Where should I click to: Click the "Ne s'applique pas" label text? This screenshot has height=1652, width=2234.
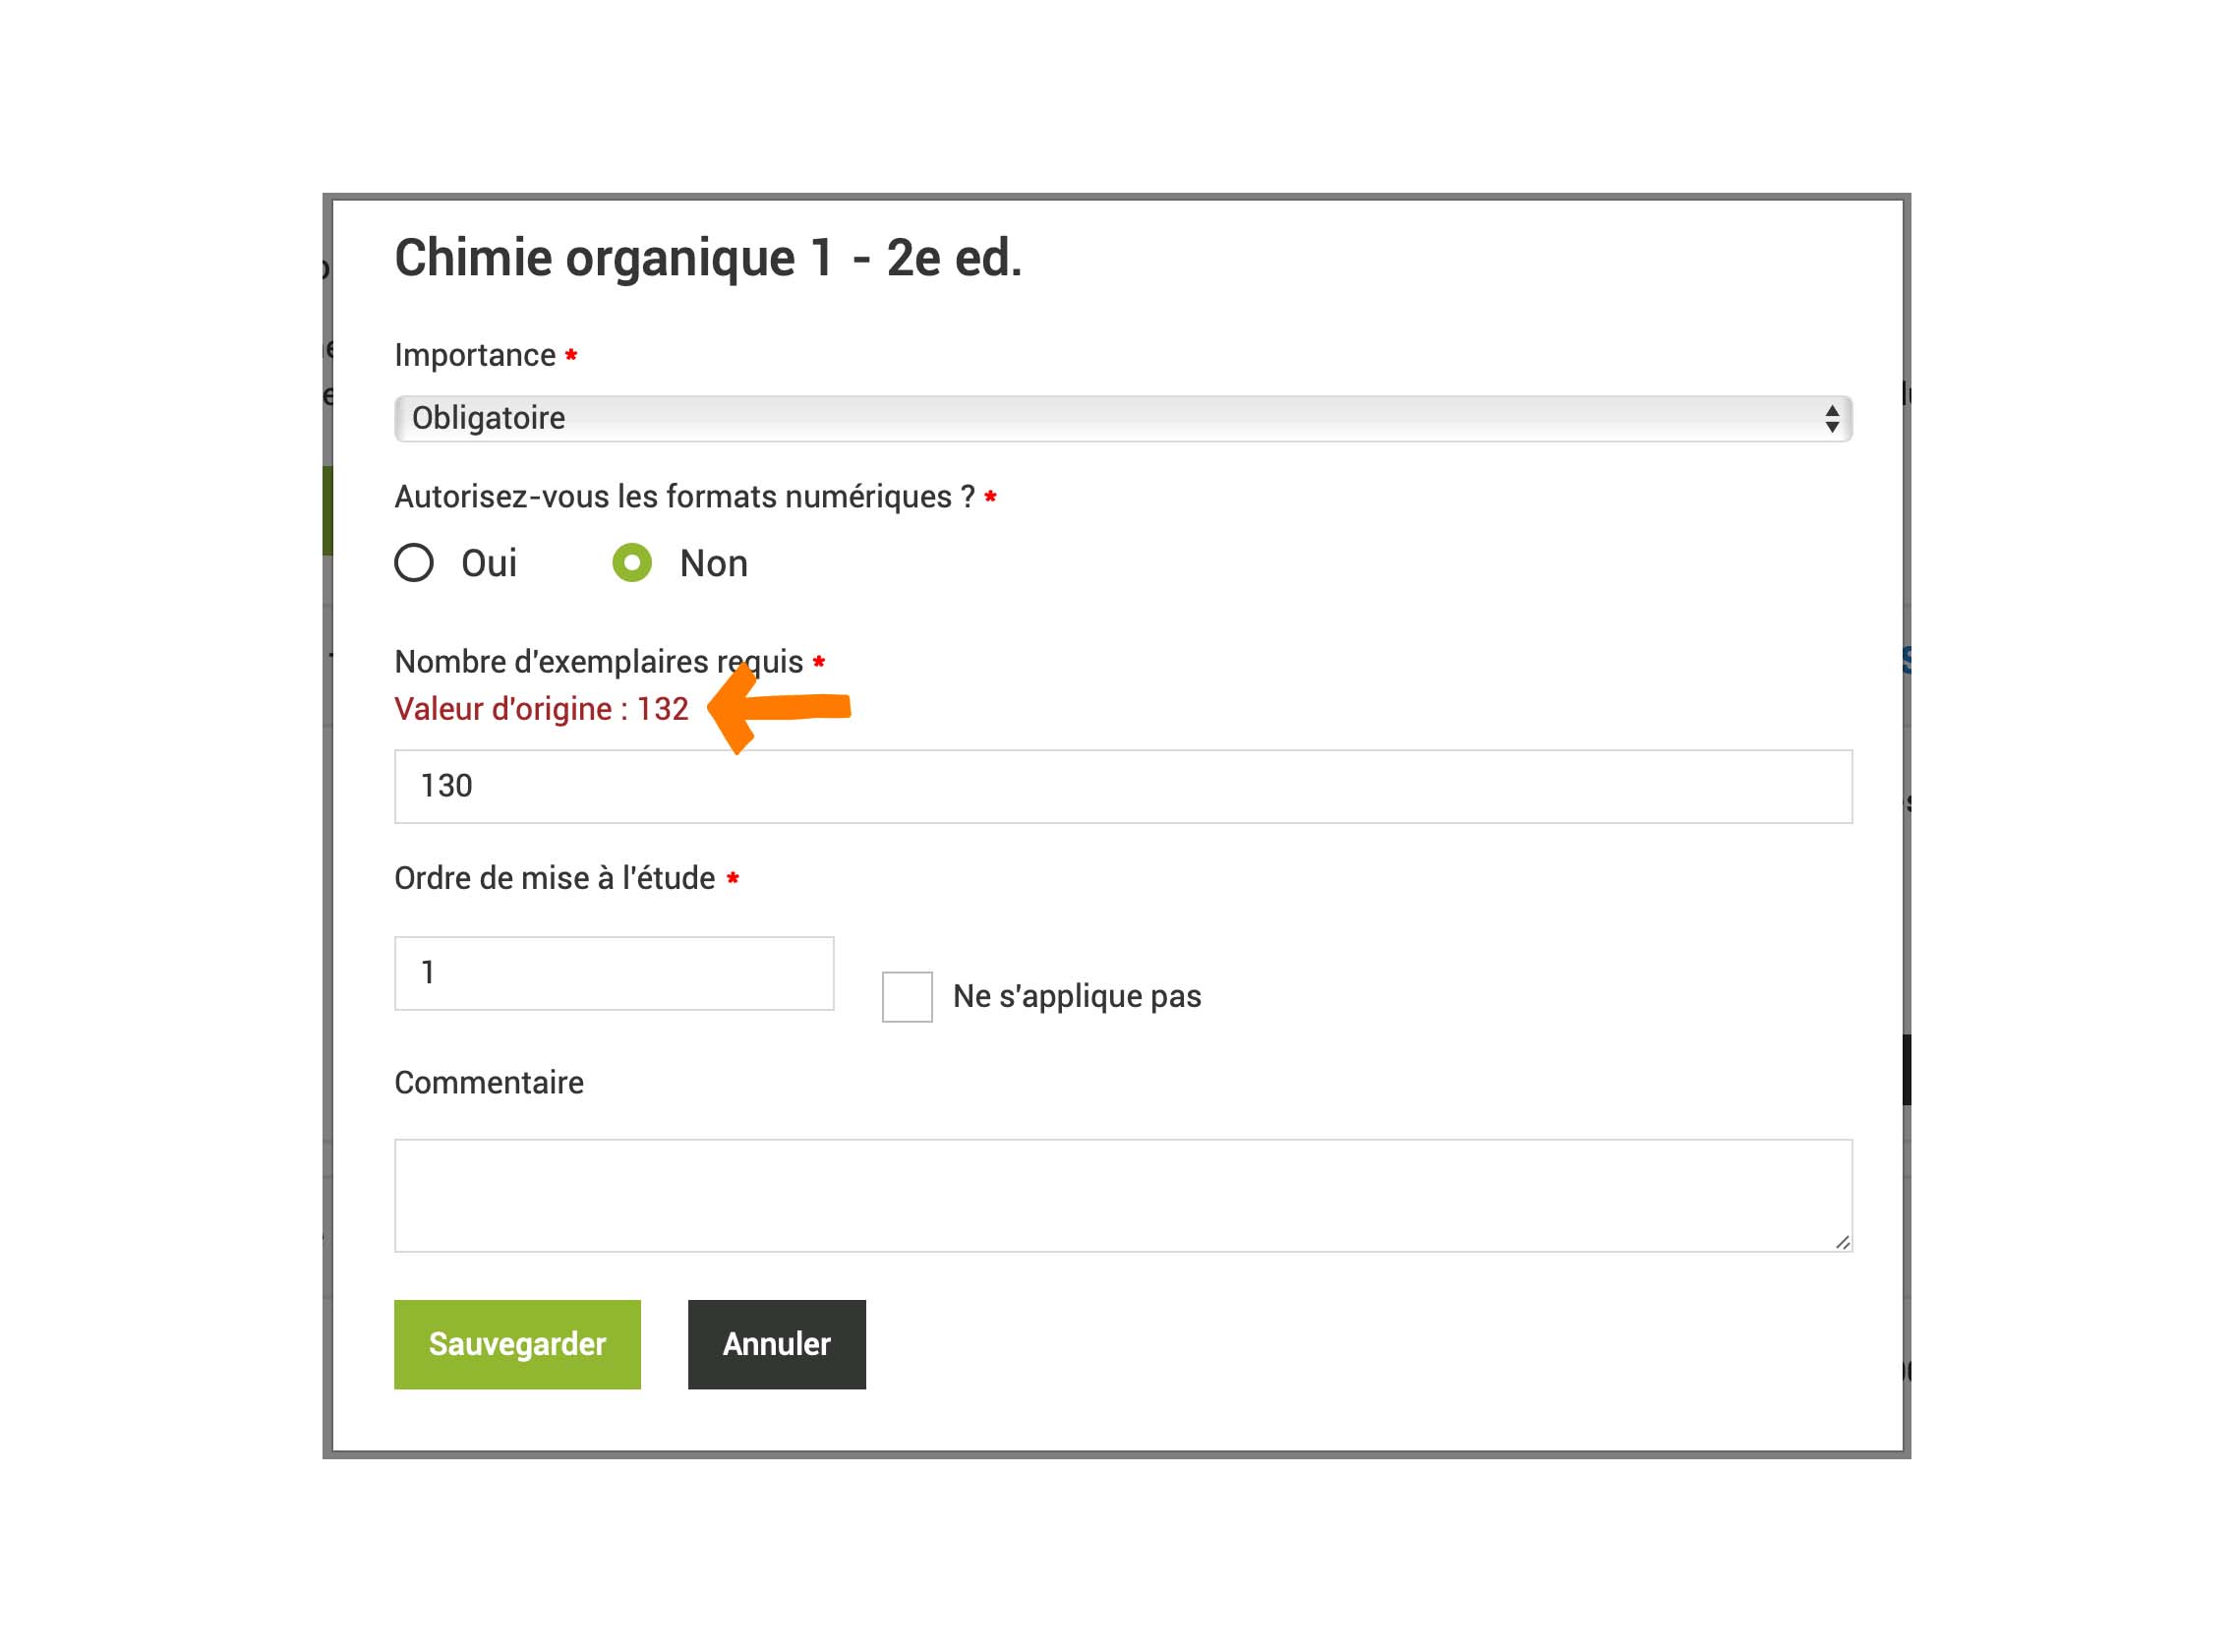pyautogui.click(x=1077, y=996)
